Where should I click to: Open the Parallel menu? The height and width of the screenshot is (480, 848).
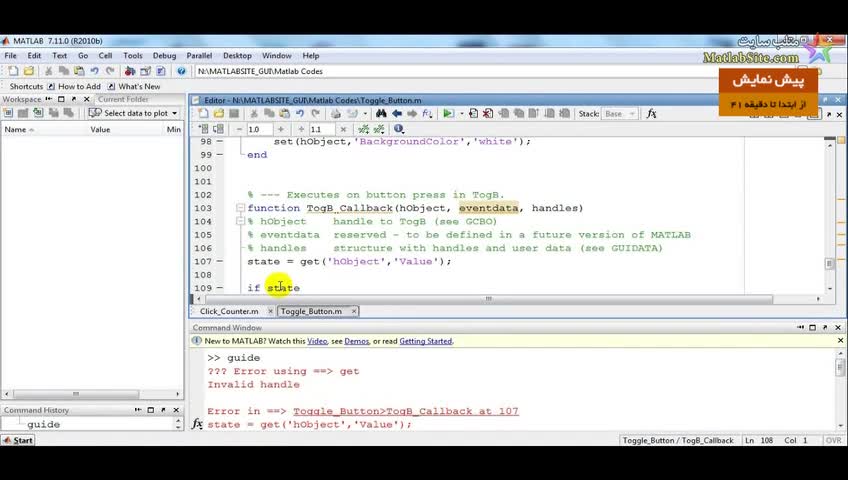pos(199,56)
